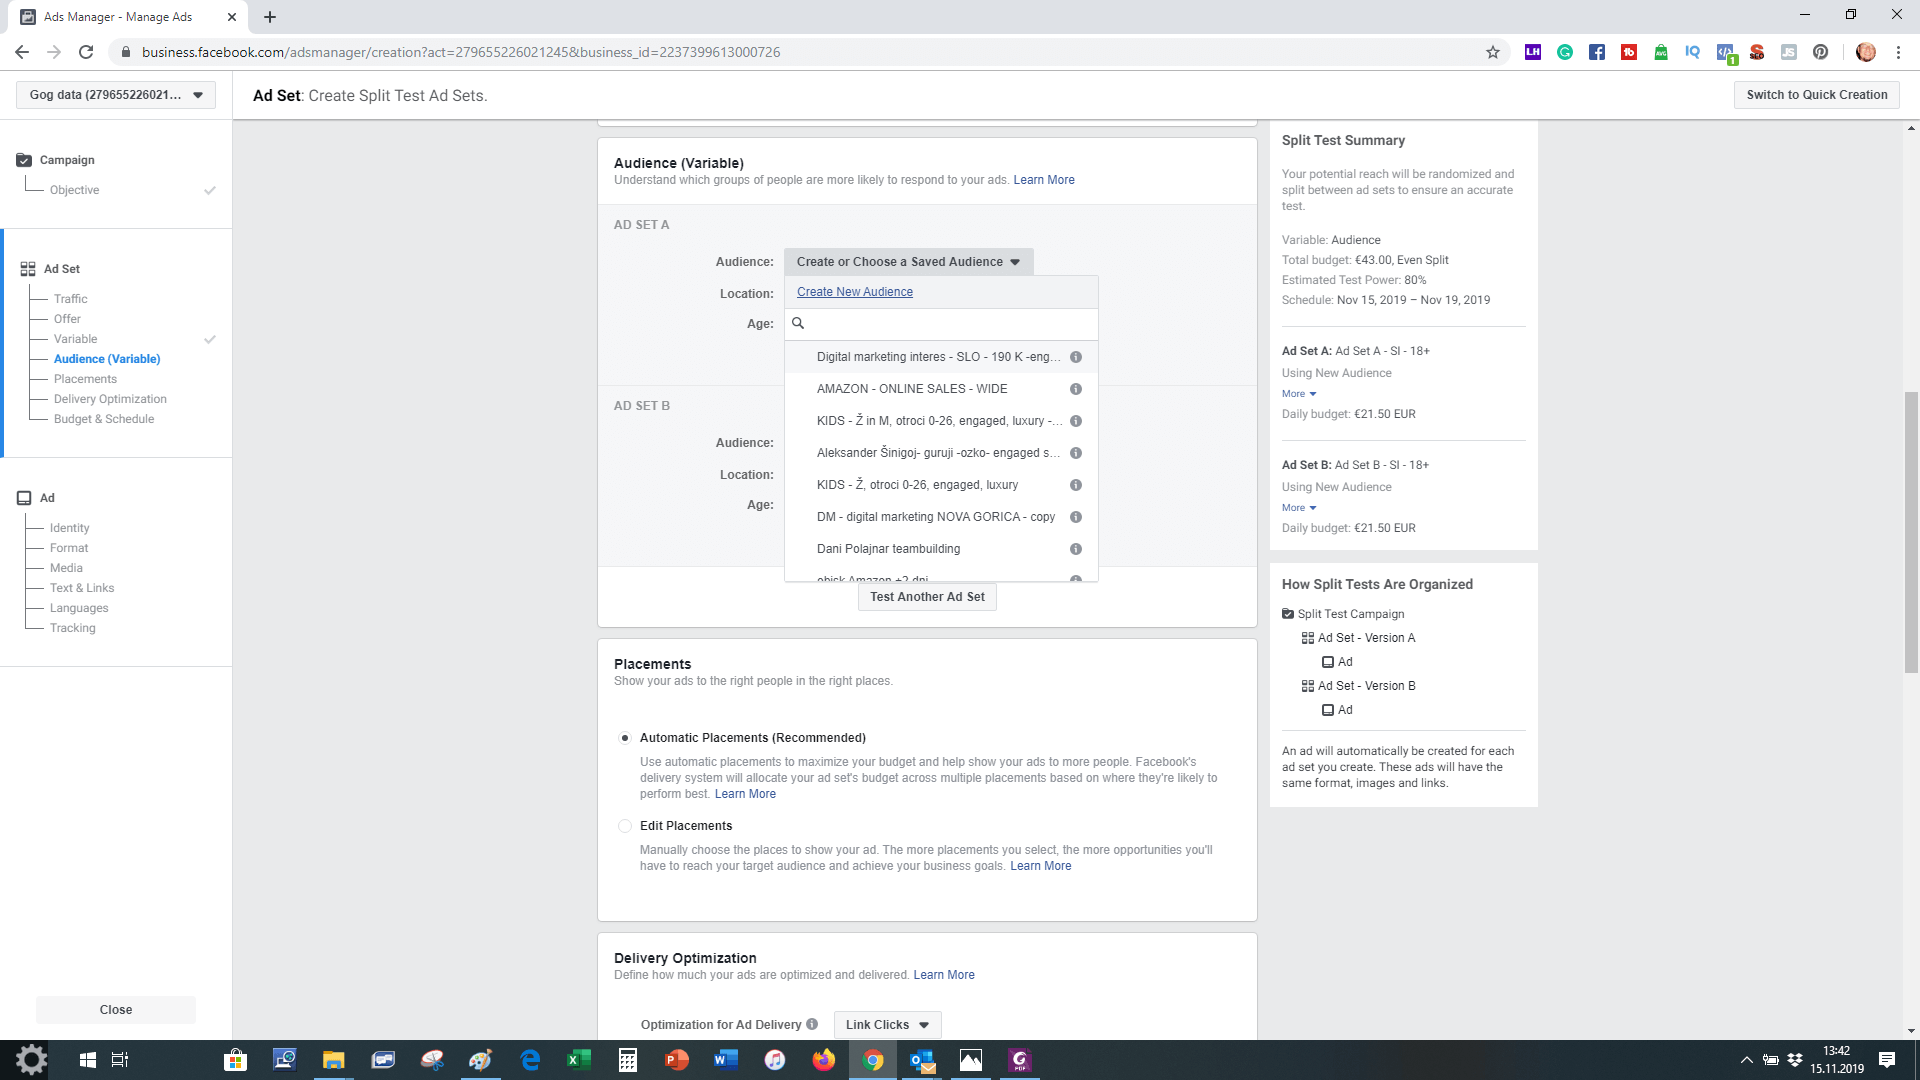The image size is (1920, 1080).
Task: Open Excel from the Windows taskbar
Action: (578, 1060)
